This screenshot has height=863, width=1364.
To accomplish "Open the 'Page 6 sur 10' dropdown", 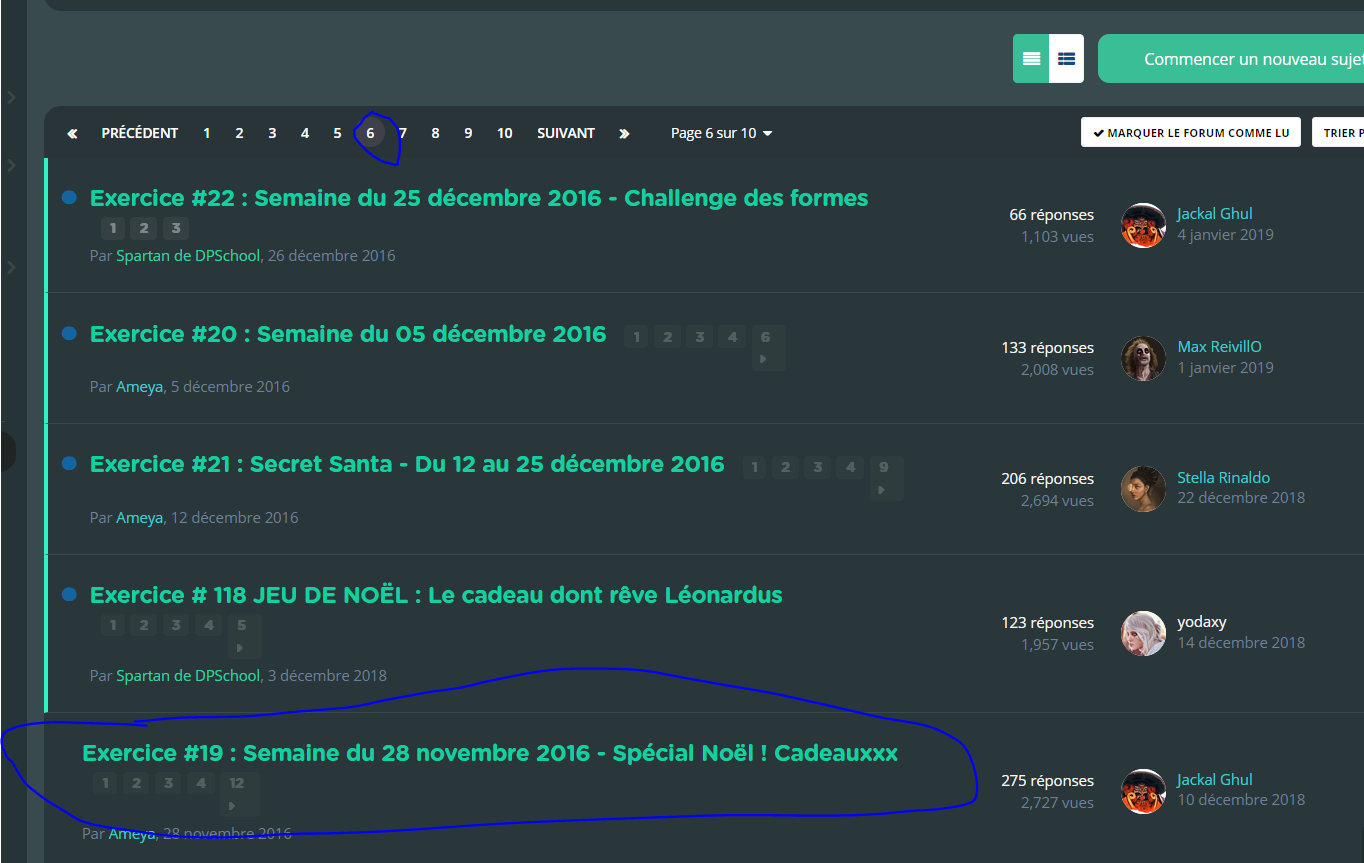I will click(721, 133).
